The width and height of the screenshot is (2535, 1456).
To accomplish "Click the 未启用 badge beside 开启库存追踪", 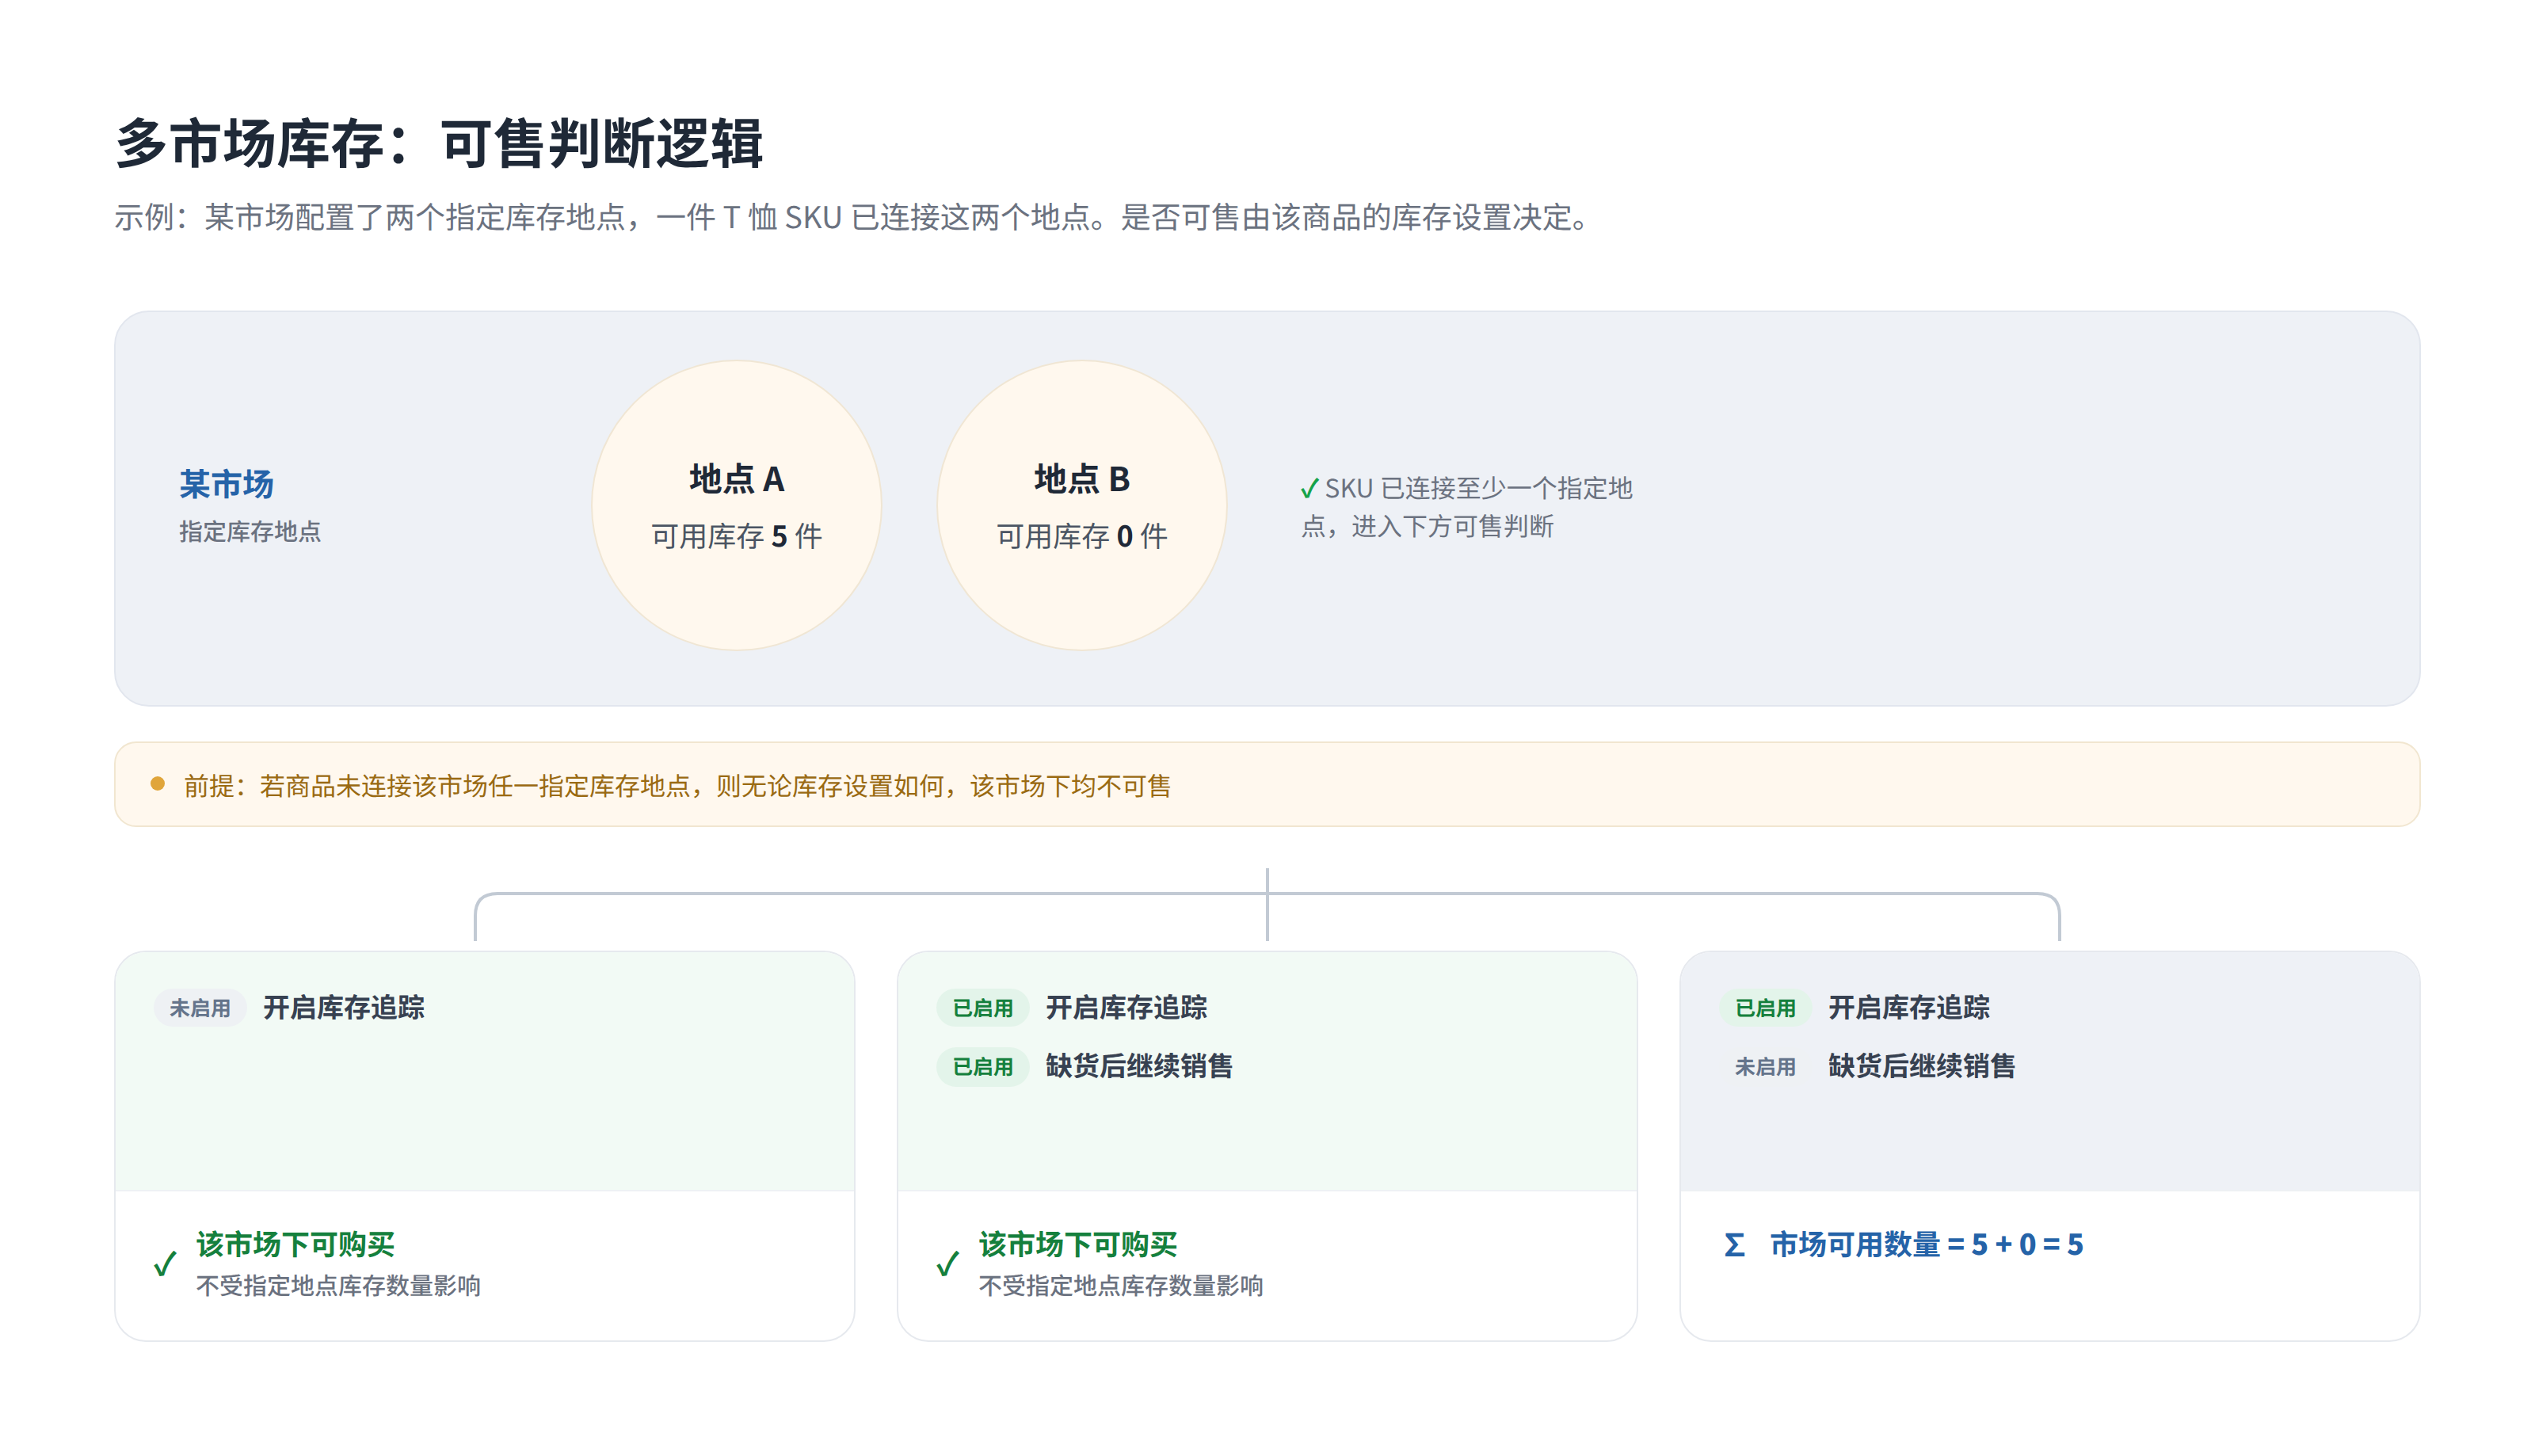I will [200, 1008].
